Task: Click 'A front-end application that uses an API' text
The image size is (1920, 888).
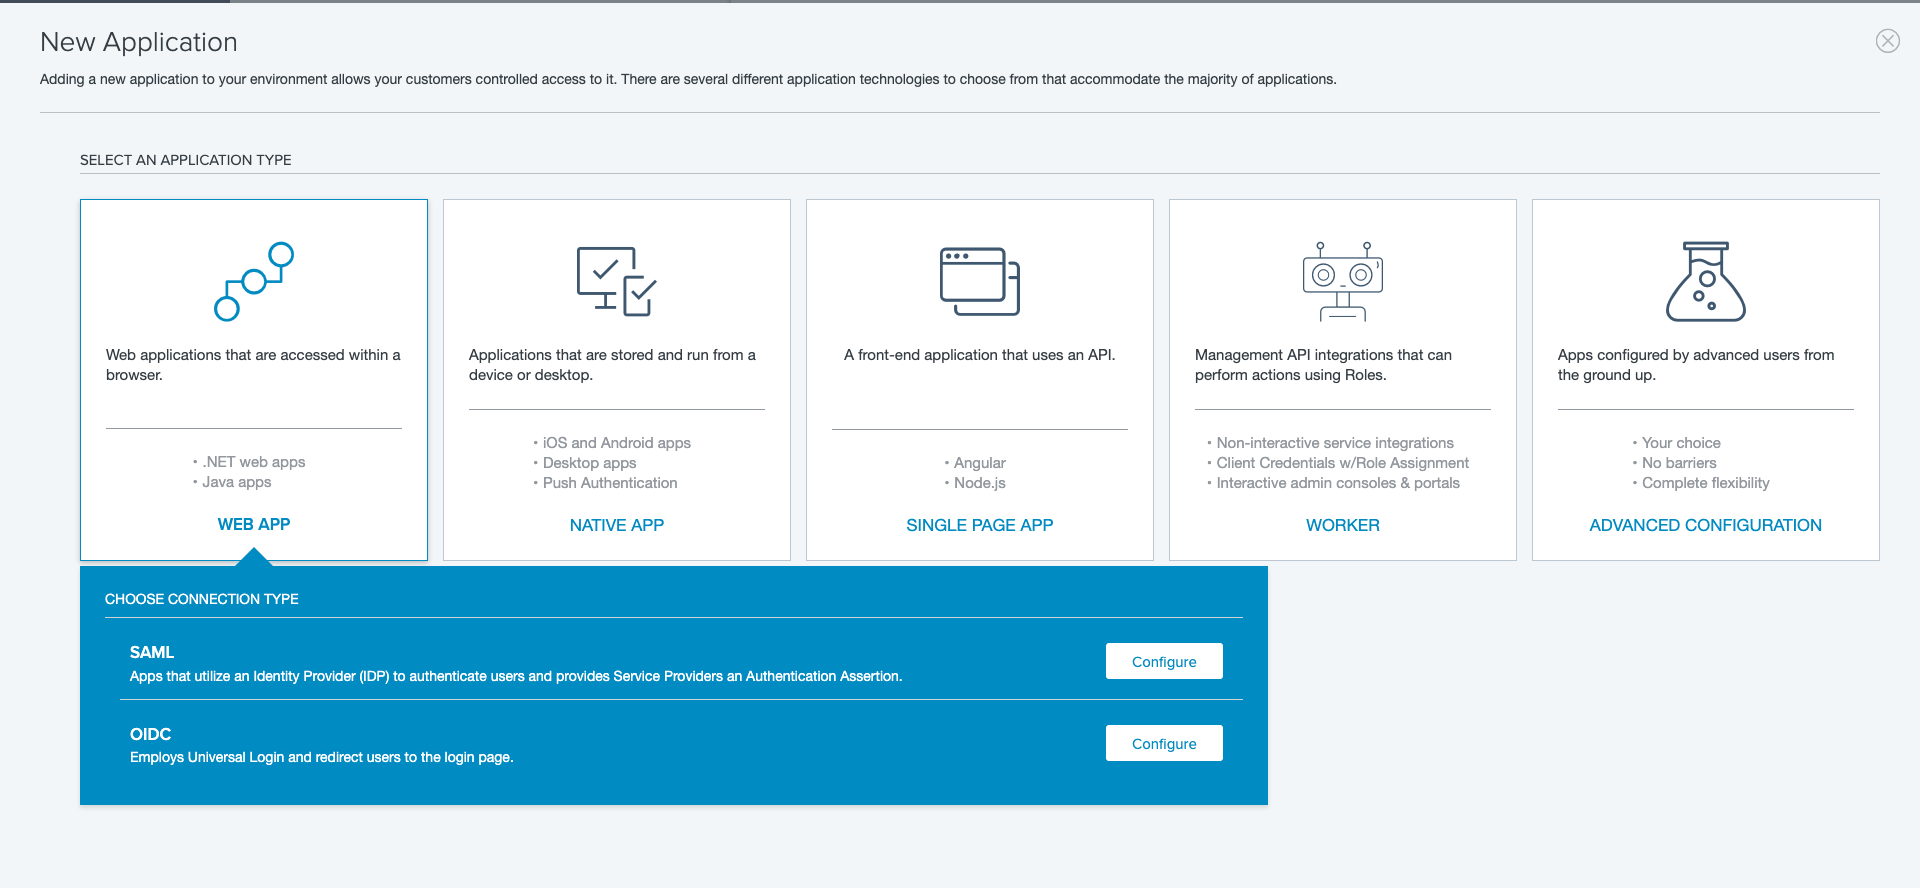Action: point(979,355)
